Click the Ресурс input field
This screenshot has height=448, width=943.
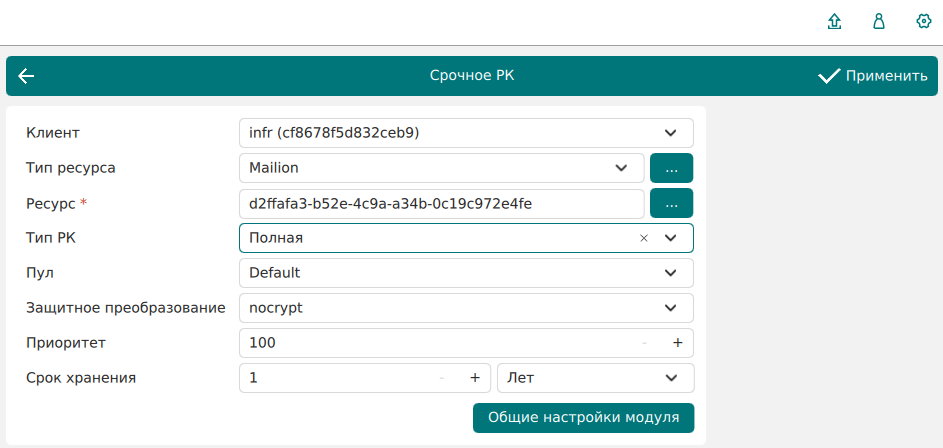pos(440,203)
